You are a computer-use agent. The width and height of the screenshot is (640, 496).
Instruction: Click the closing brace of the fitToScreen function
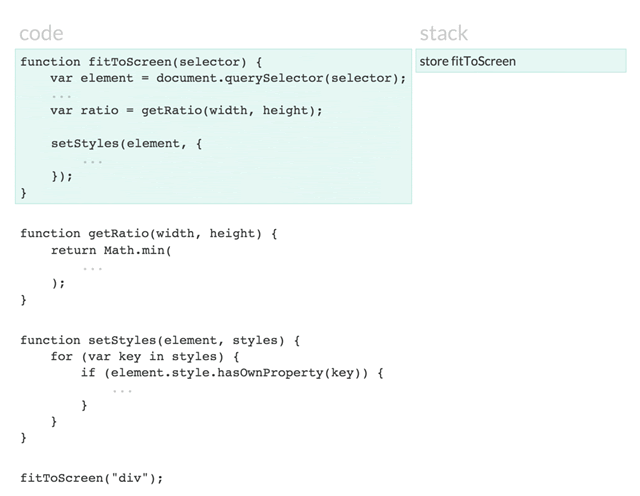(24, 193)
